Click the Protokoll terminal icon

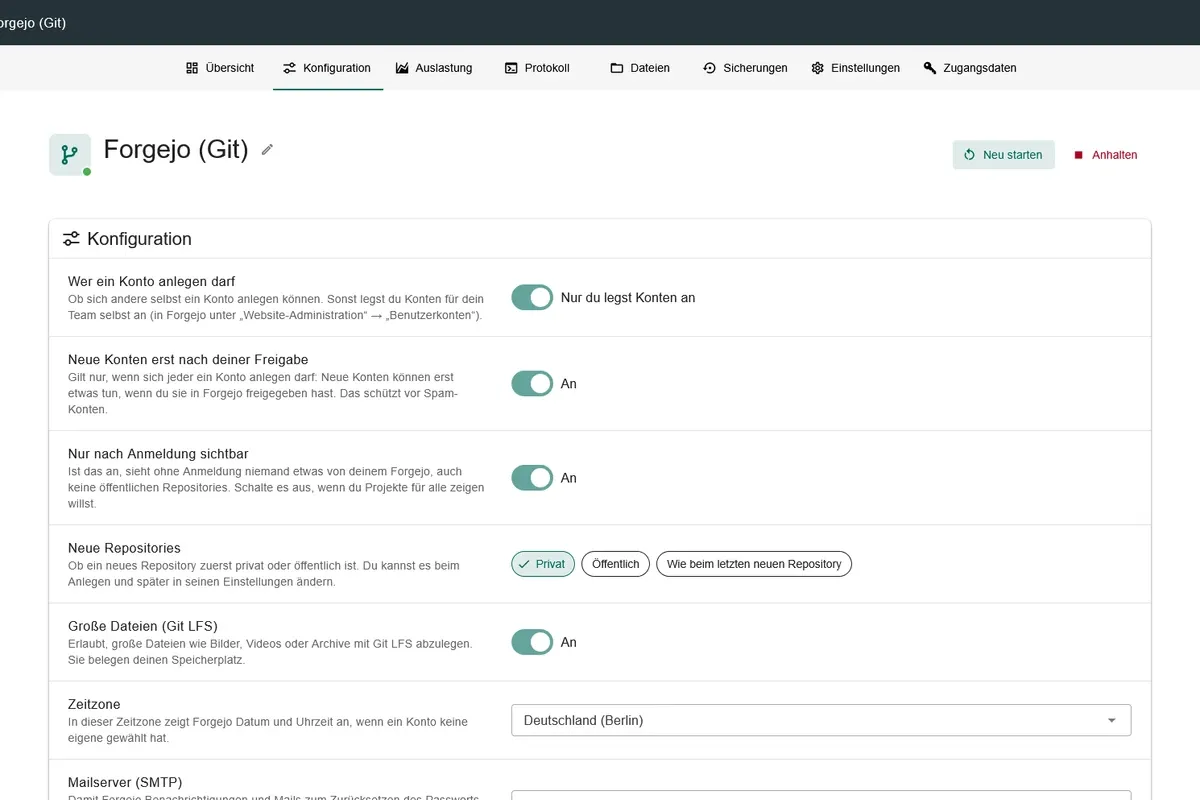click(x=511, y=68)
